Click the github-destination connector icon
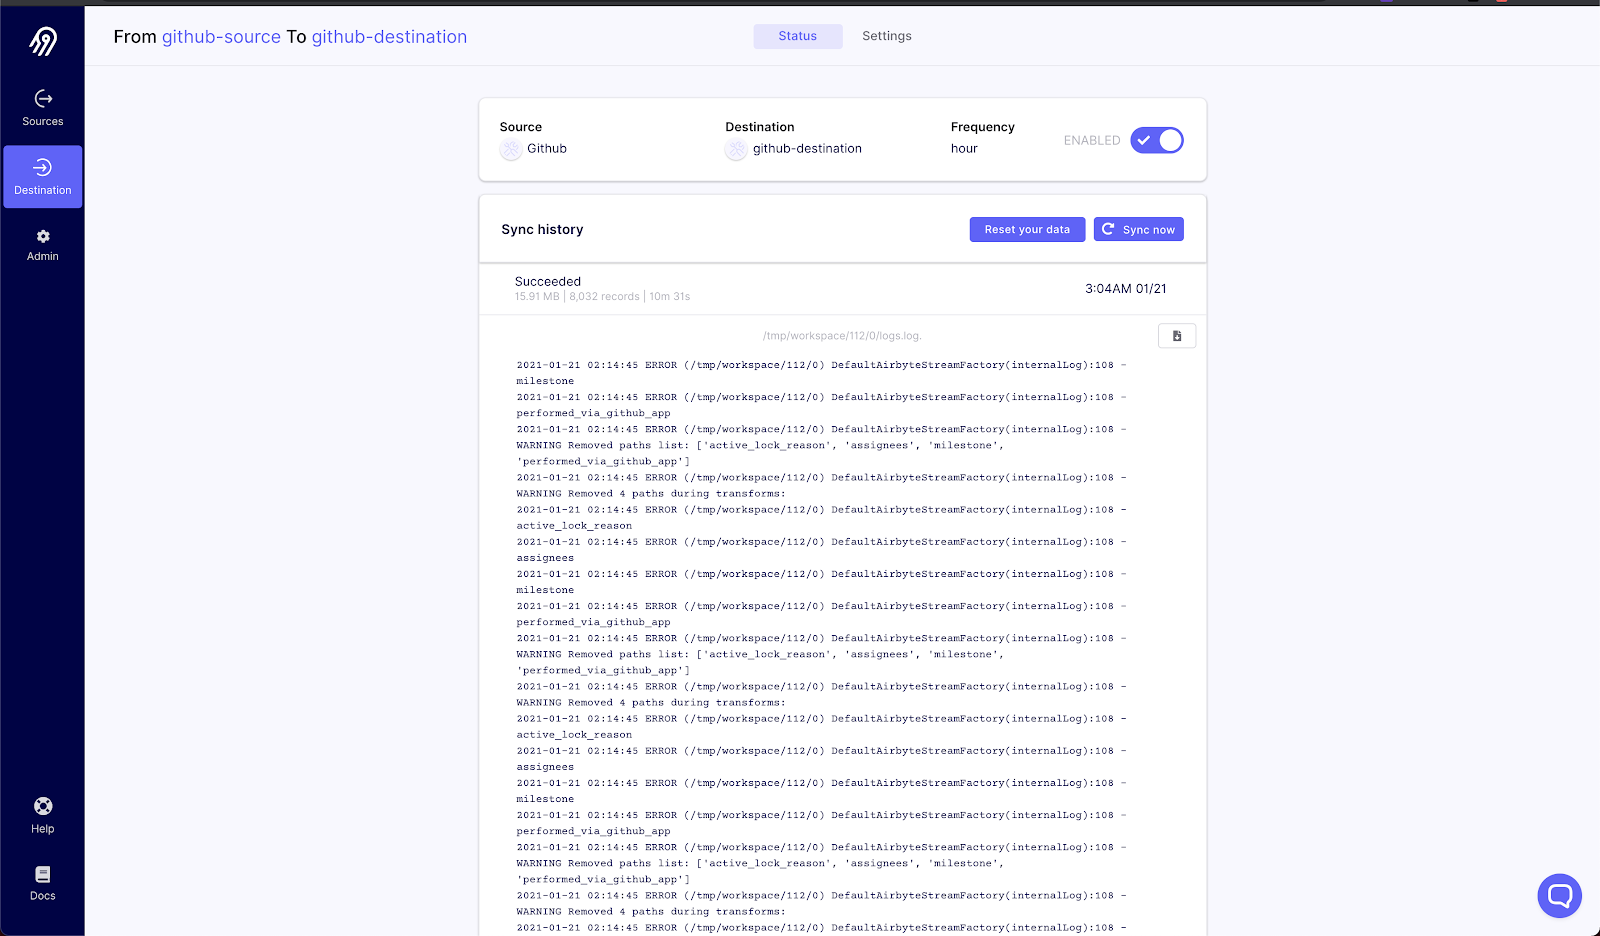Screen dimensions: 1600x936 pos(736,148)
